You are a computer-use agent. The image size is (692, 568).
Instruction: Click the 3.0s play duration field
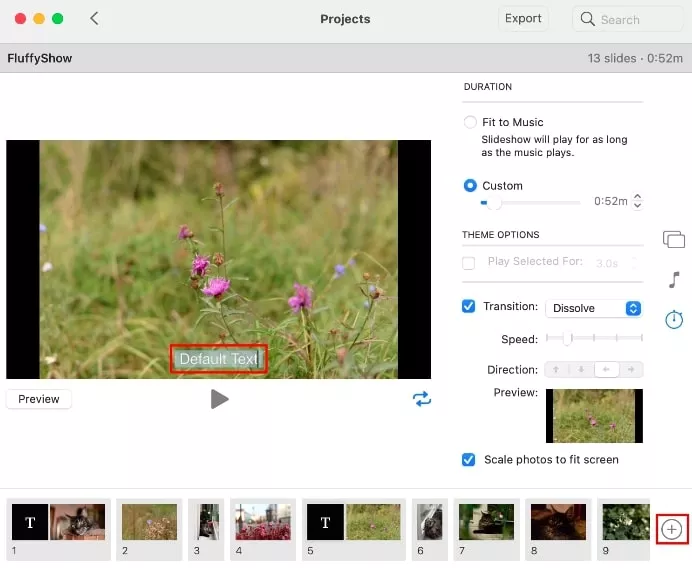pyautogui.click(x=607, y=263)
